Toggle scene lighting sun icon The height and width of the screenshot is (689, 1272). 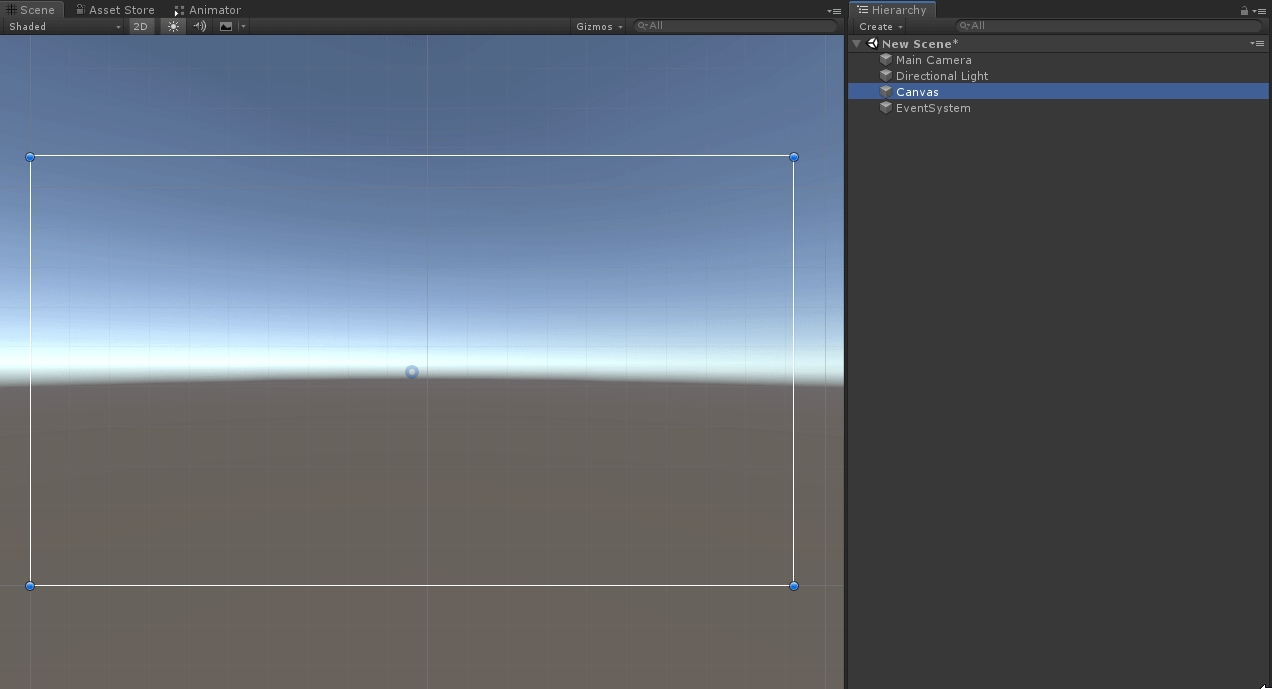pos(174,26)
